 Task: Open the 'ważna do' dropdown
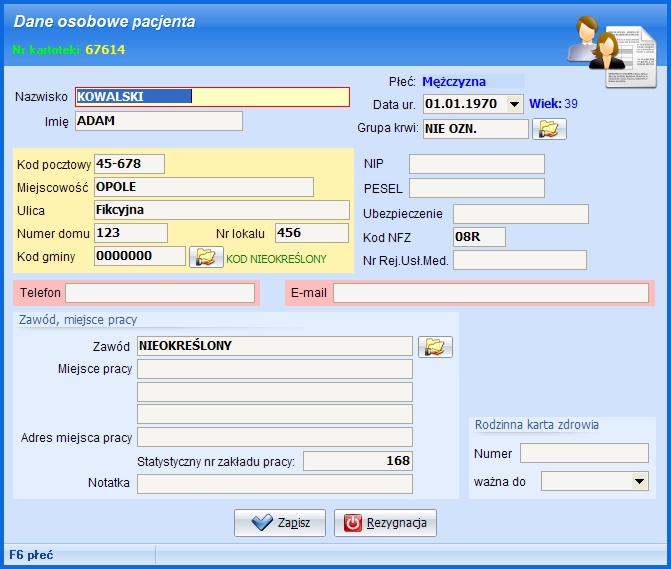point(640,482)
